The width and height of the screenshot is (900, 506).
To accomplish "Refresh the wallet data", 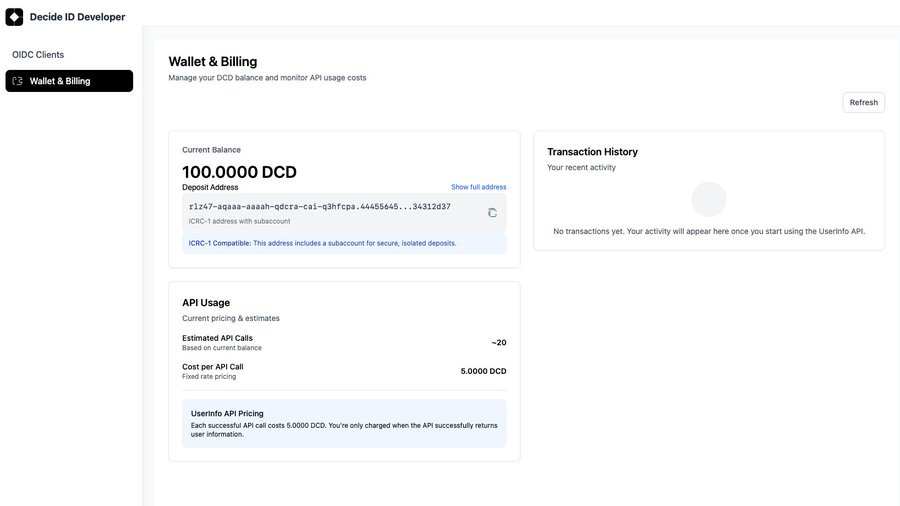I will (x=863, y=103).
